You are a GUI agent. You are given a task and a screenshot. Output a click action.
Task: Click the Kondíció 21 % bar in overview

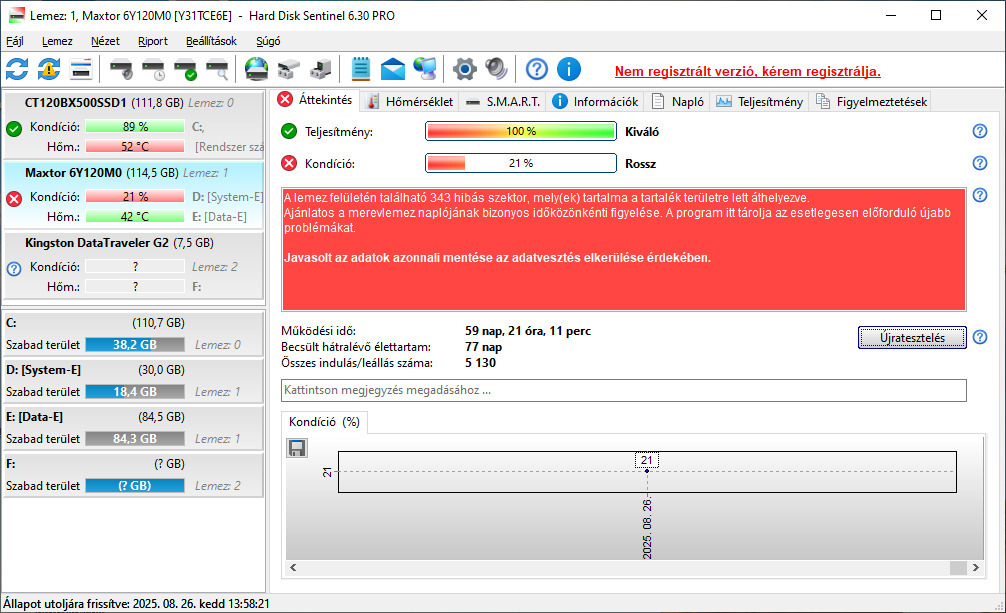click(521, 163)
